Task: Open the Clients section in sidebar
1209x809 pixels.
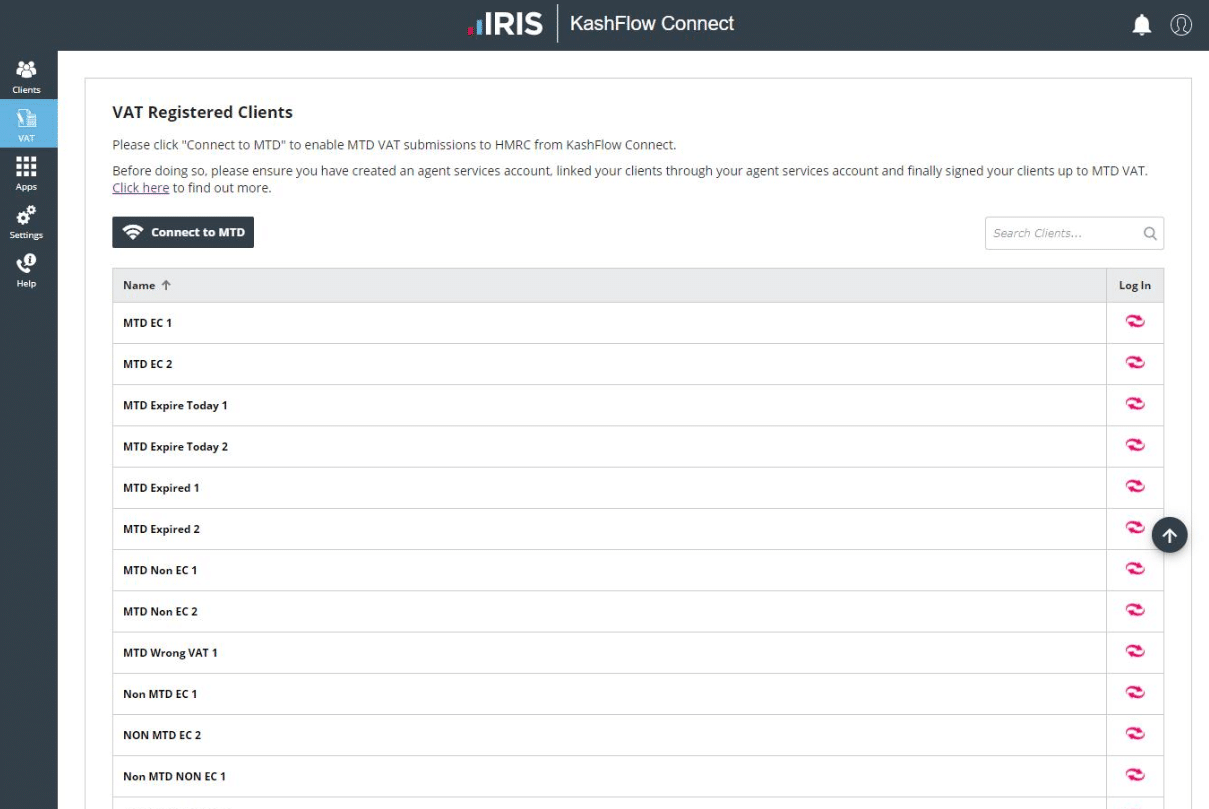Action: coord(27,76)
